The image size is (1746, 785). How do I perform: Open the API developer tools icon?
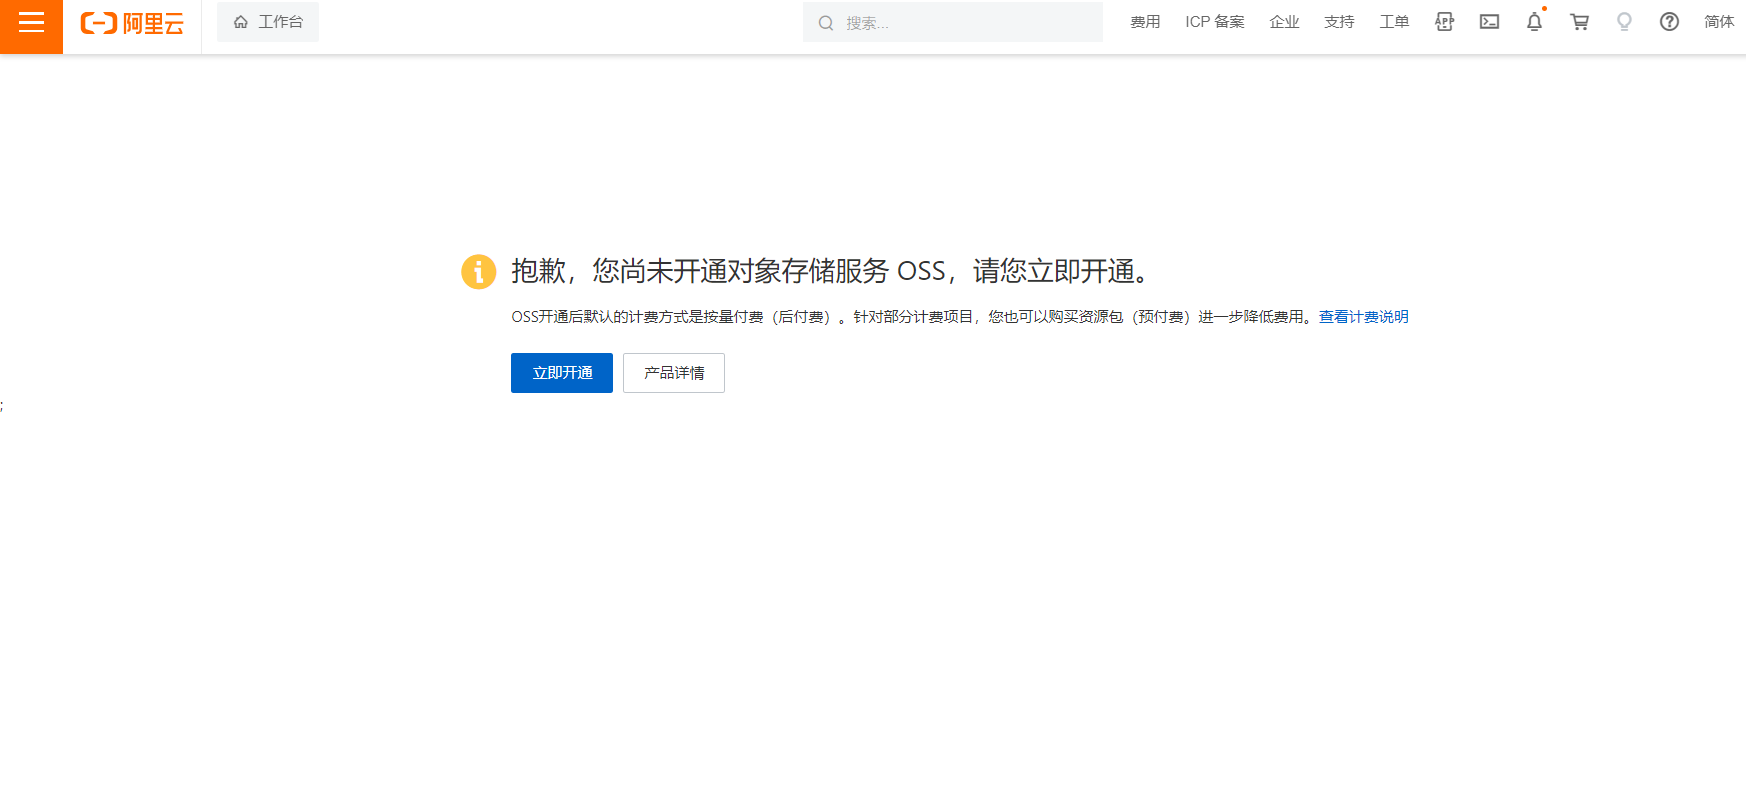tap(1444, 22)
